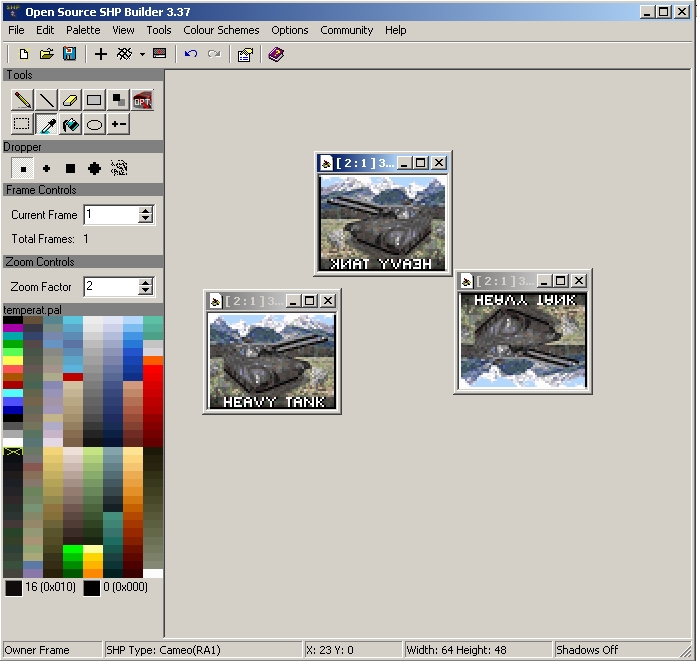697x661 pixels.
Task: Click the Current Frame input field
Action: tap(111, 215)
